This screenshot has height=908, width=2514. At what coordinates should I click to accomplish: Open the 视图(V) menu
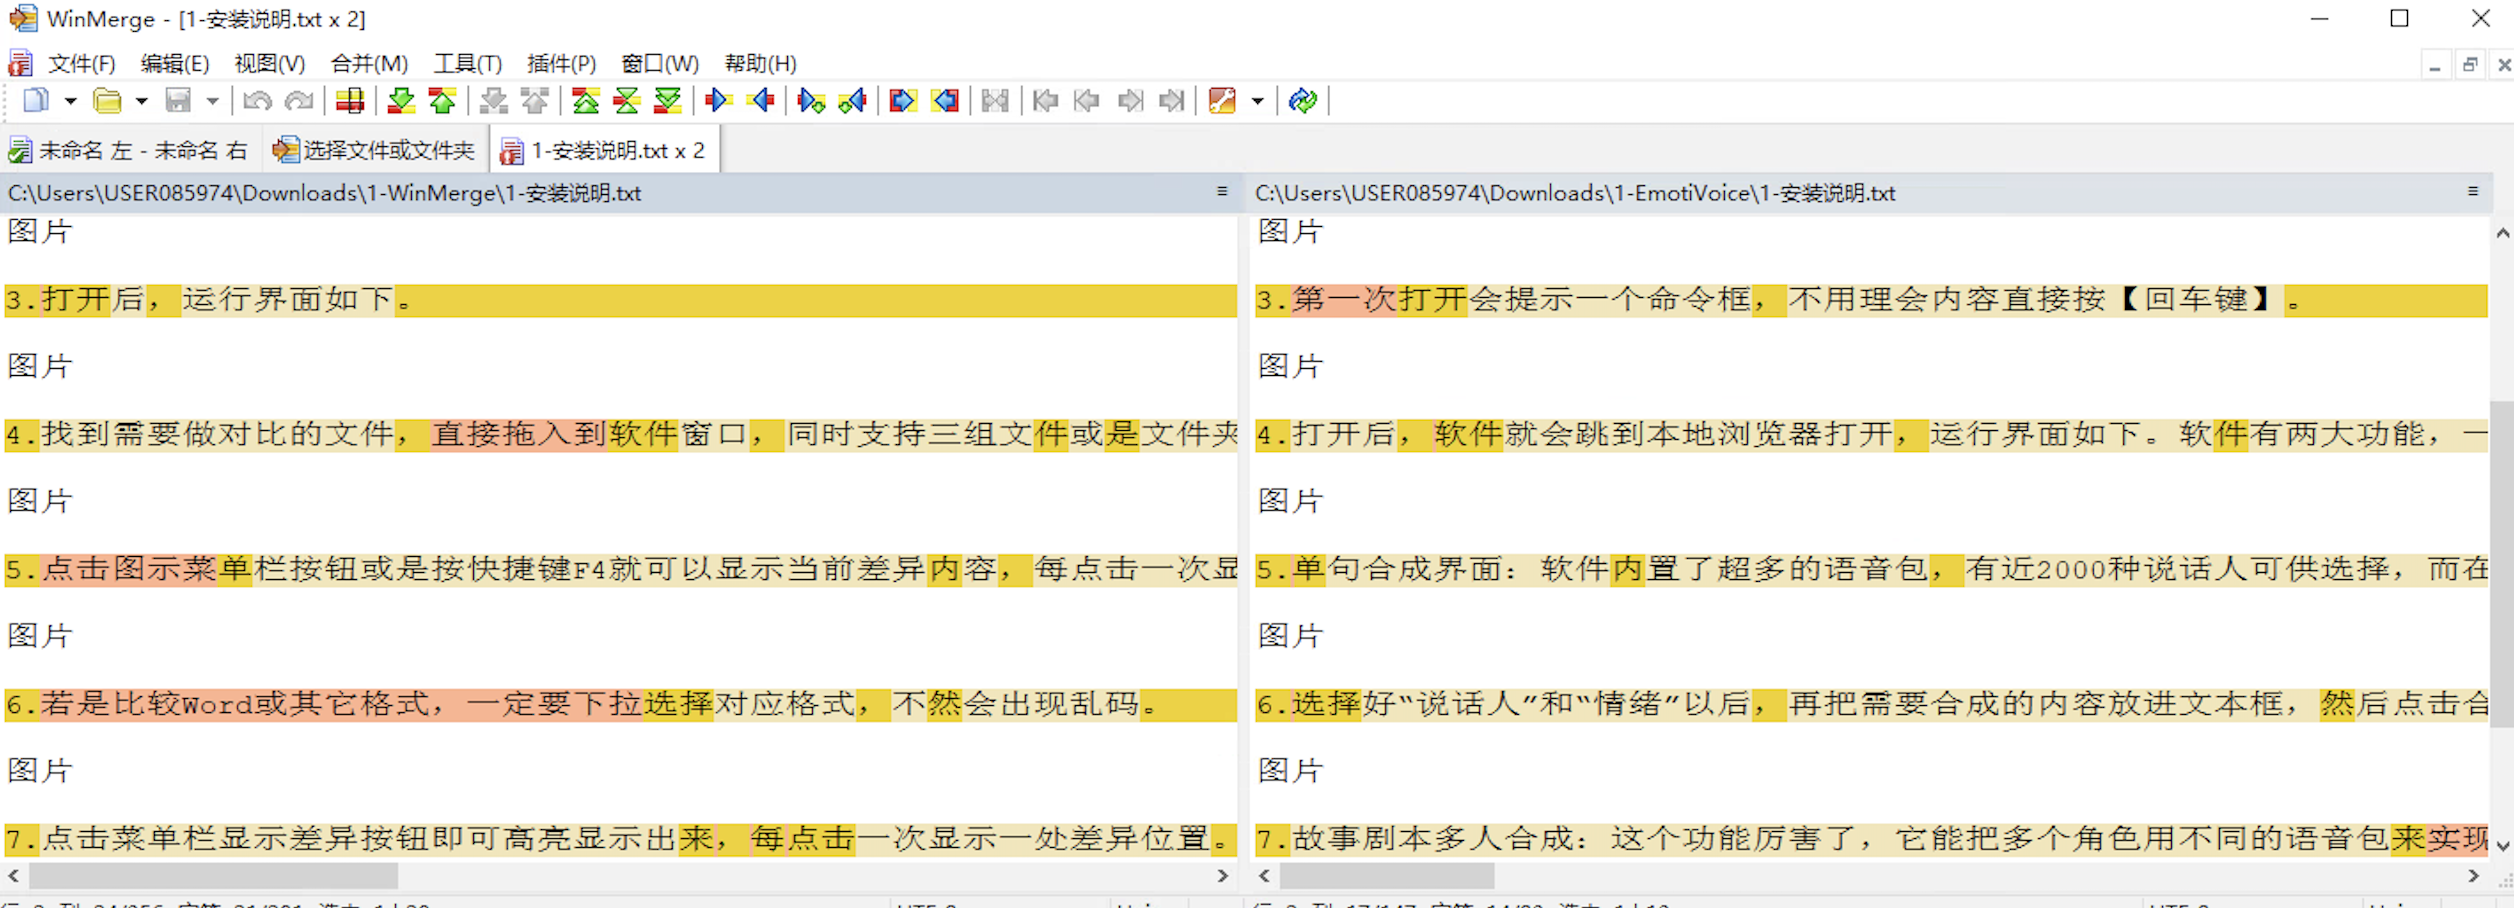pos(270,64)
